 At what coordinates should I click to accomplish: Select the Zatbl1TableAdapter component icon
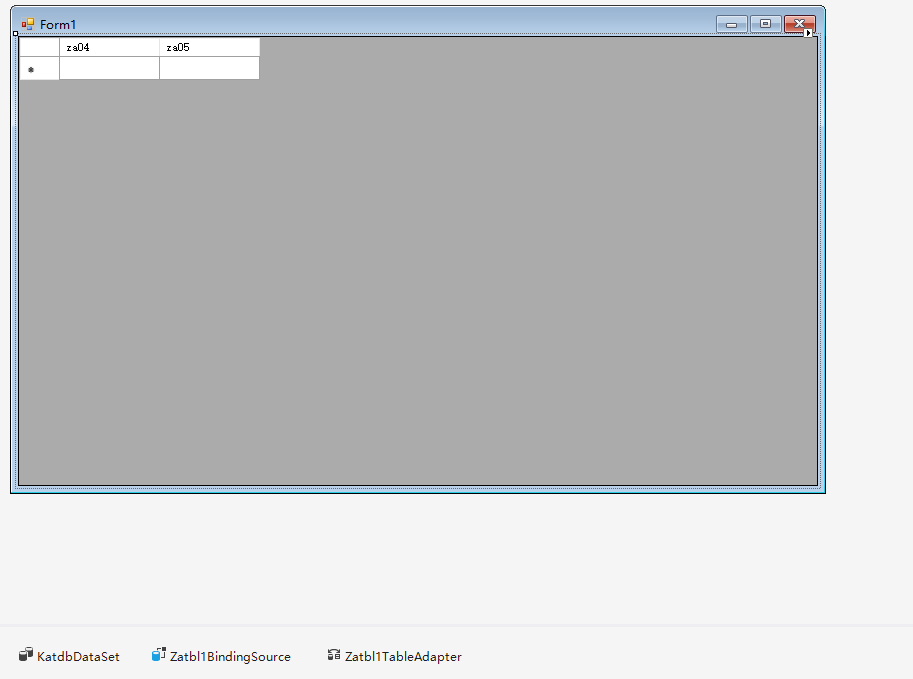point(334,655)
